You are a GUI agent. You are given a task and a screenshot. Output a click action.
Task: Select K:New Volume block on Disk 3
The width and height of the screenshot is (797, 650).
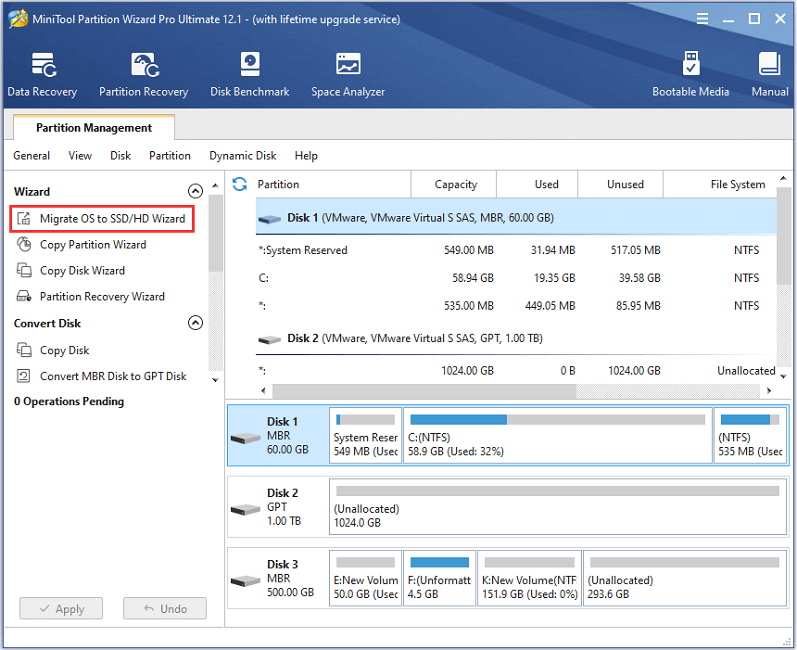[x=530, y=578]
